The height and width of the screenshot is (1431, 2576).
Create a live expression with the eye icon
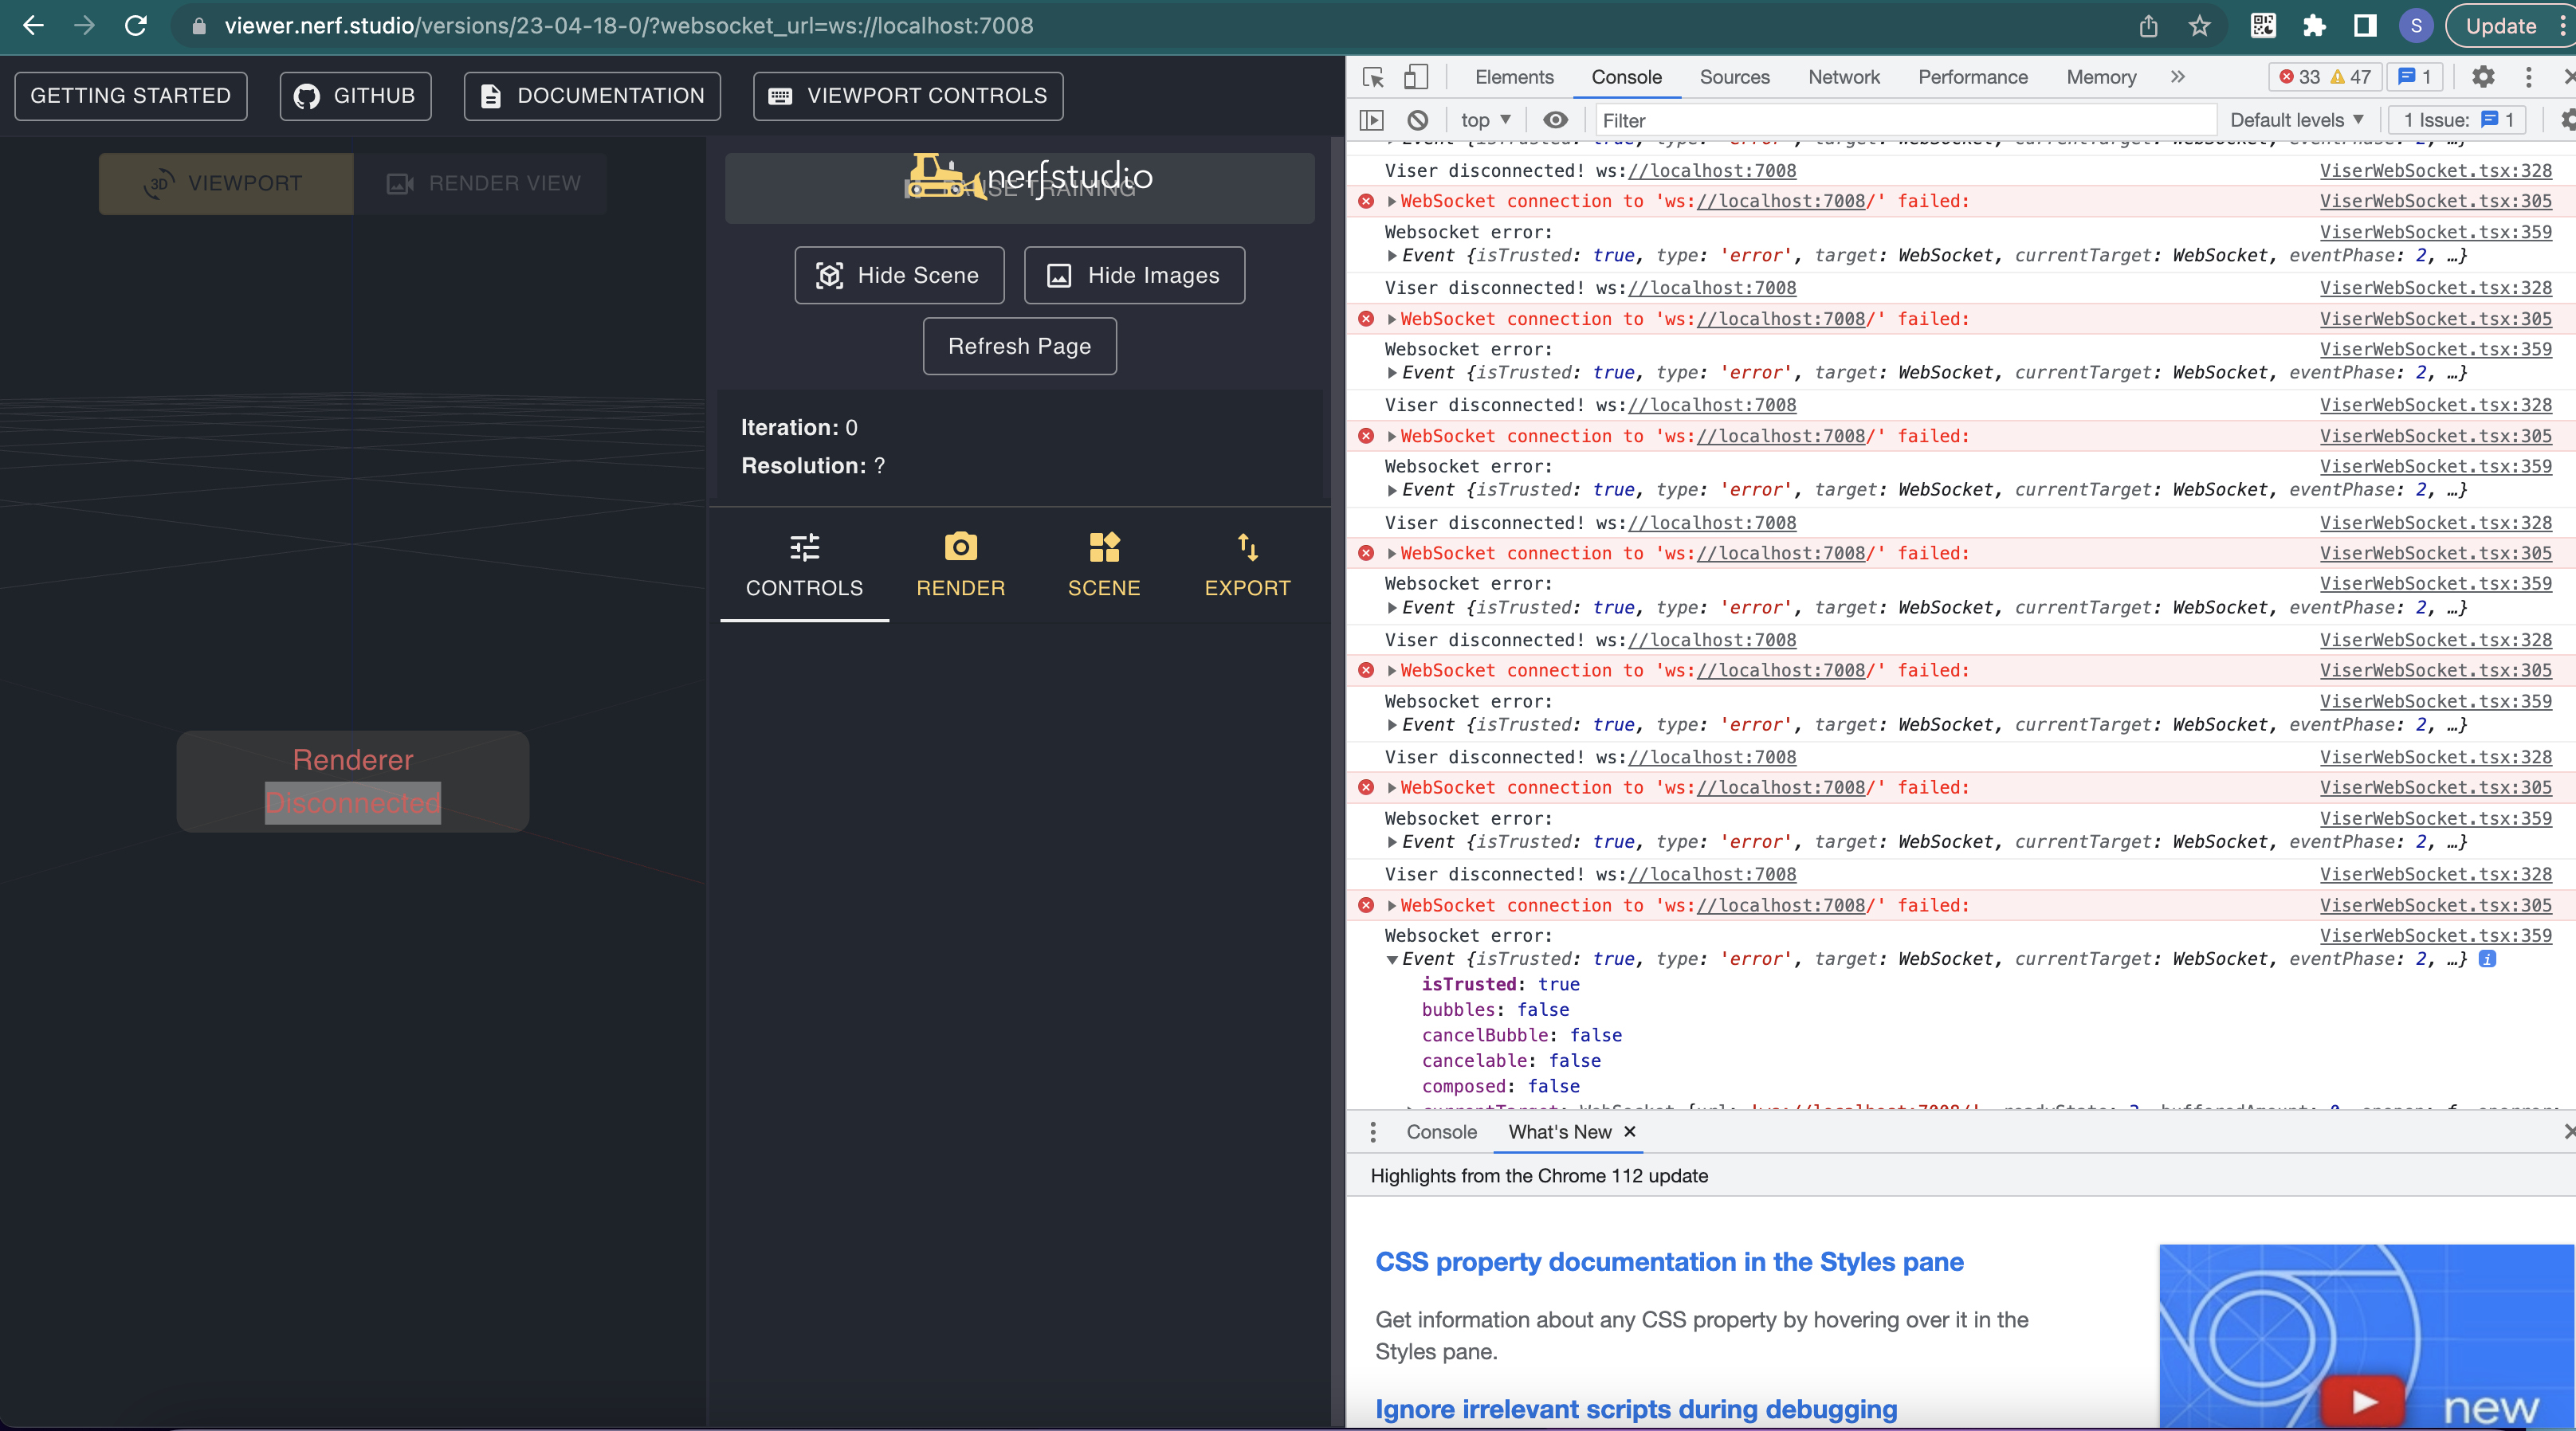pyautogui.click(x=1554, y=119)
